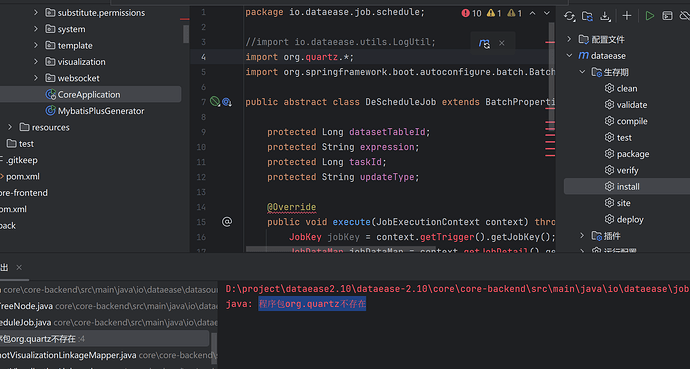Expand the substitute.permissions package
690x369 pixels.
point(36,13)
